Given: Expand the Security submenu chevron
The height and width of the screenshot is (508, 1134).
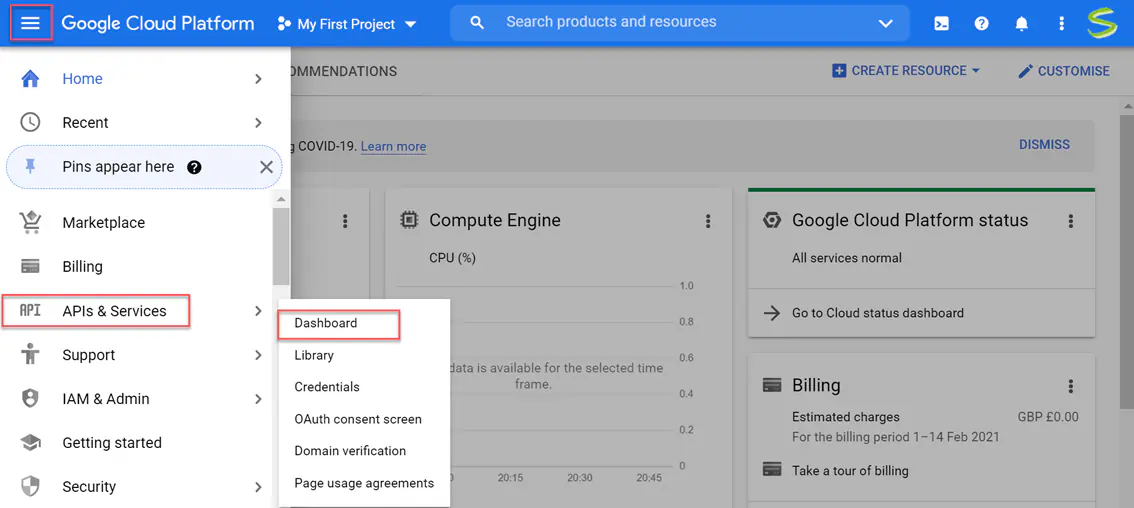Looking at the screenshot, I should point(258,487).
